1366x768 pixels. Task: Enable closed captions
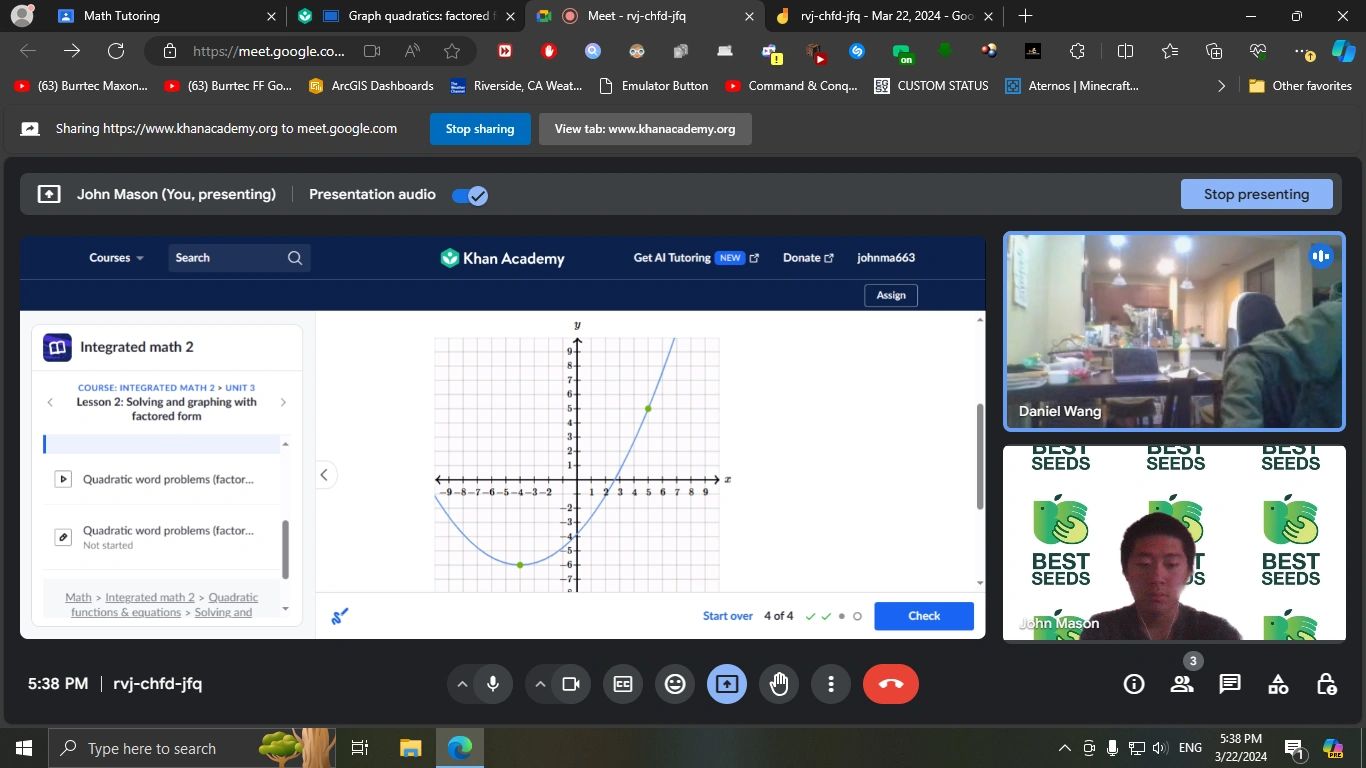pos(622,683)
